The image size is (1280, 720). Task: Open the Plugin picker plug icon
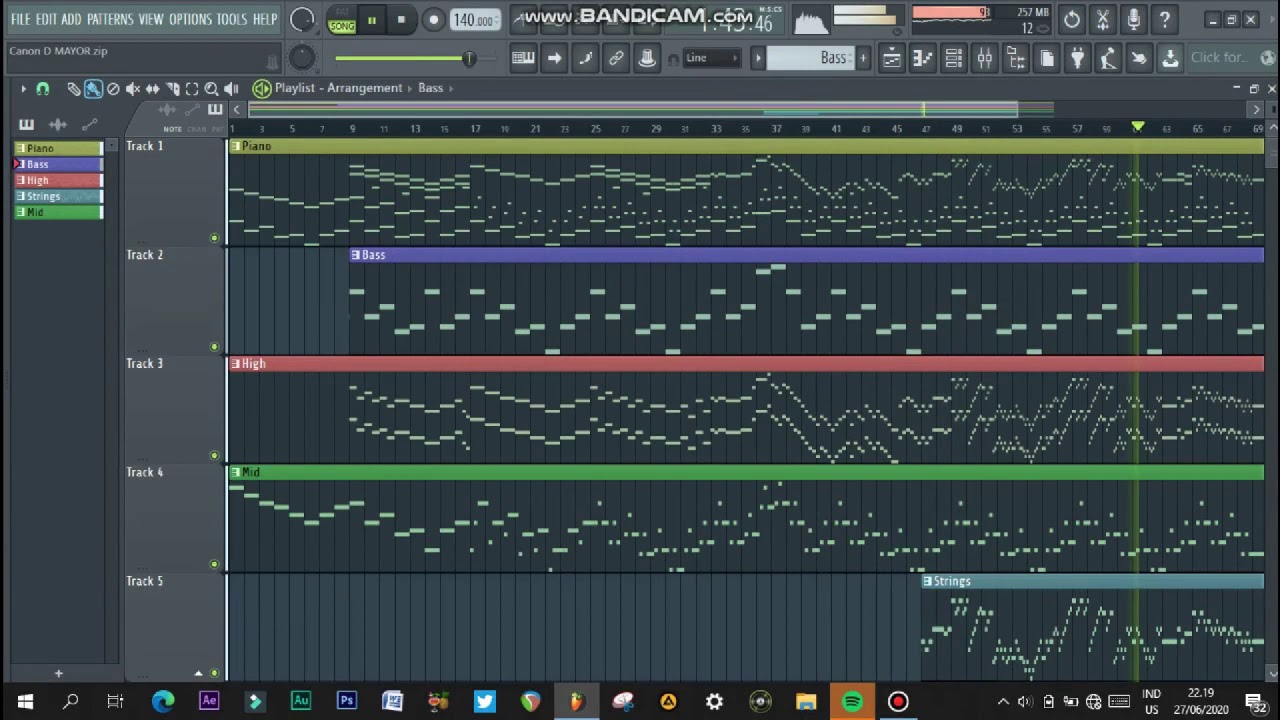pyautogui.click(x=1077, y=58)
